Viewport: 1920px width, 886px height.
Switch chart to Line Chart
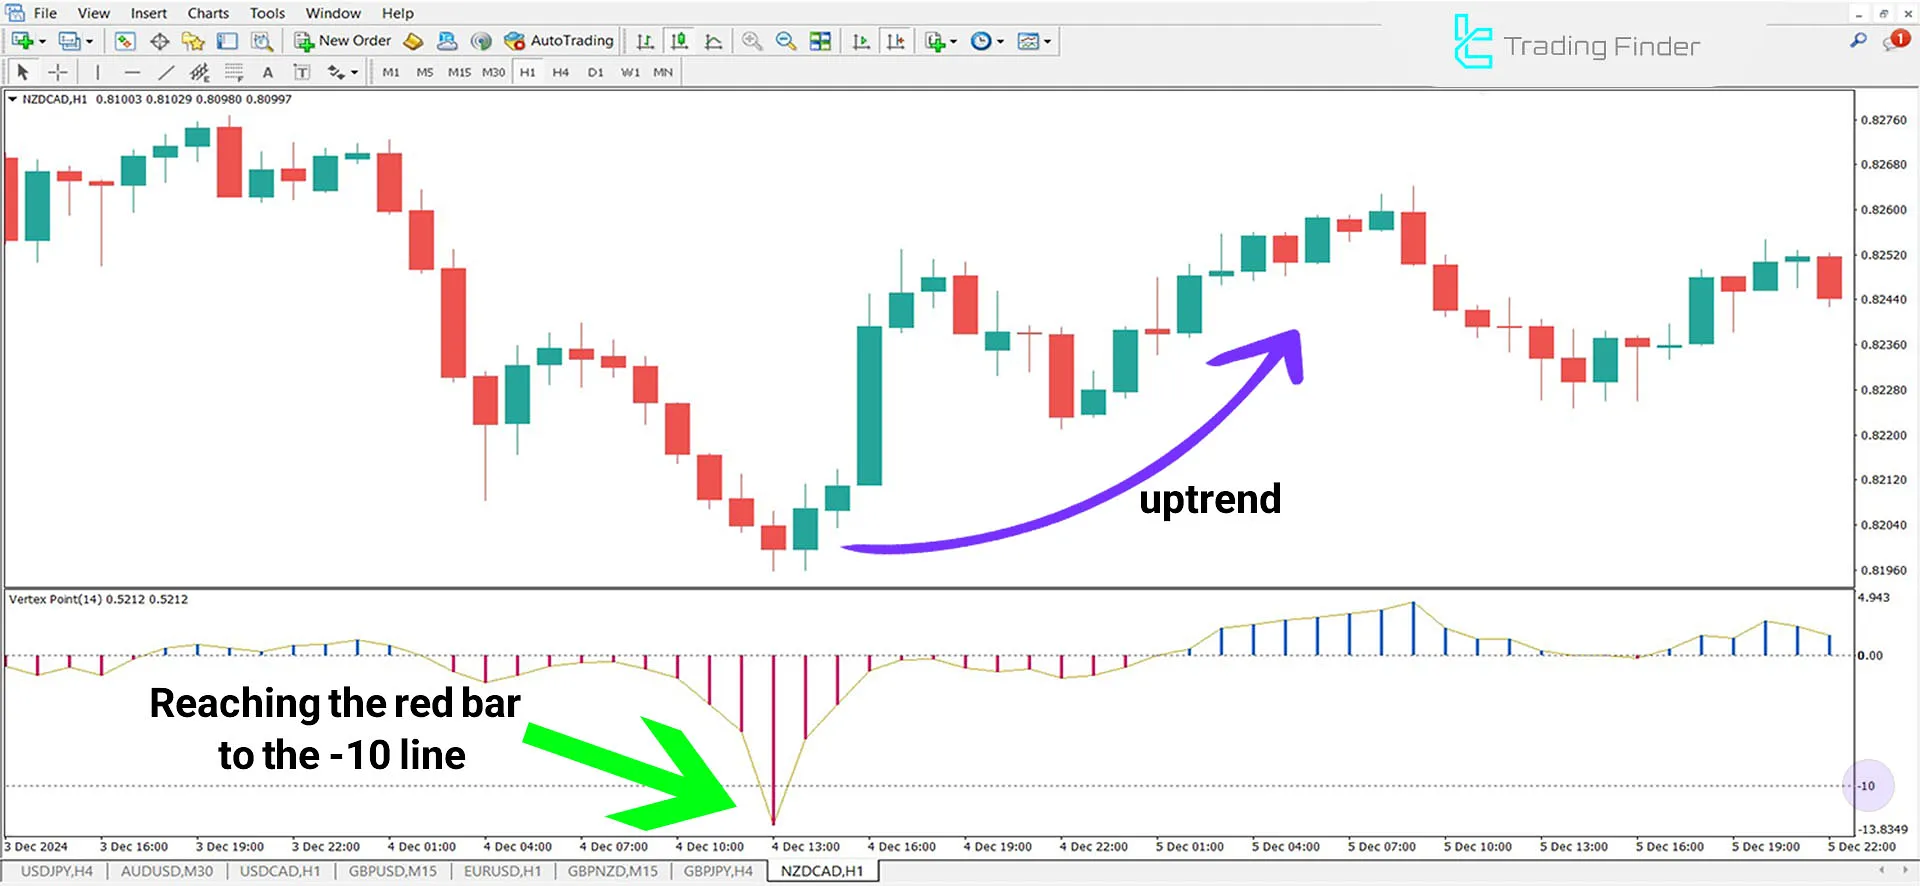713,41
